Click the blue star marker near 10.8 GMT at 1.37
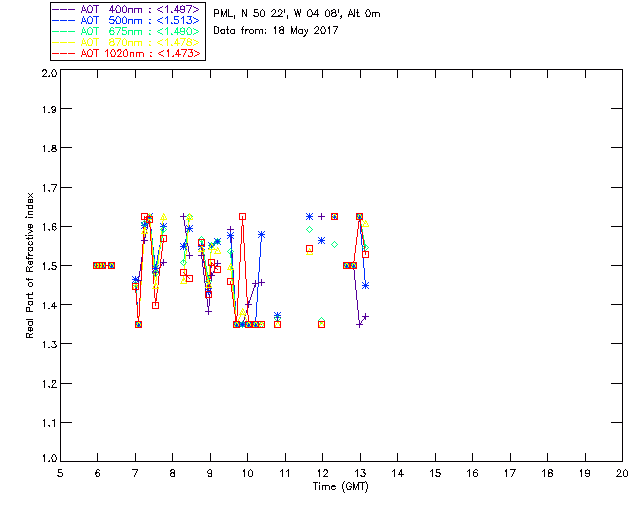Screen dimensions: 640x512 pos(278,316)
